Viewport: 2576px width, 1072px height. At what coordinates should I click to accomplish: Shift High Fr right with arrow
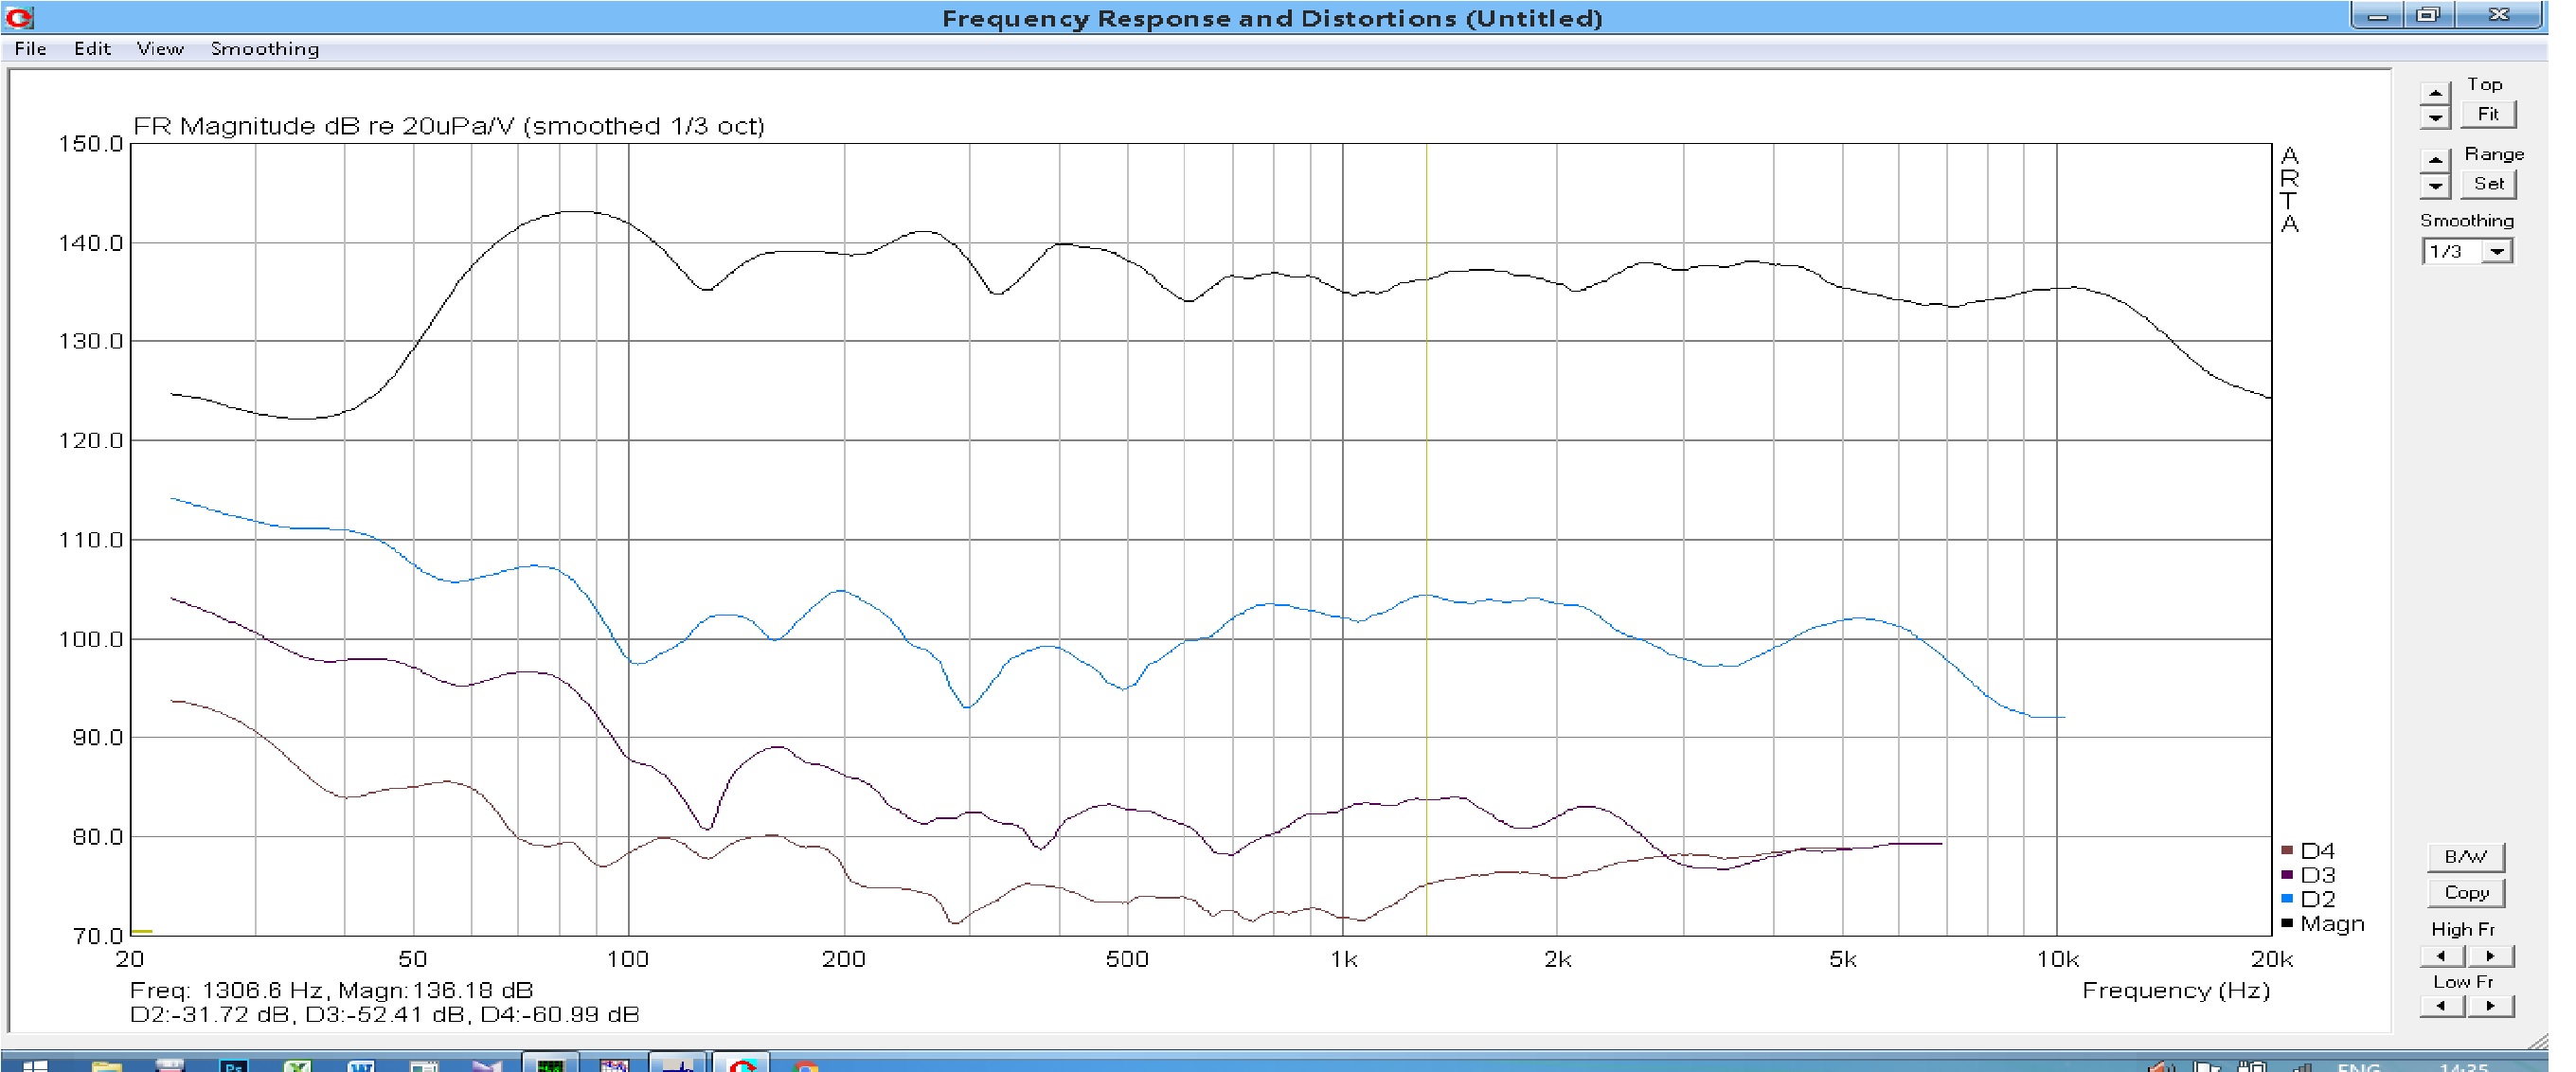coord(2490,956)
